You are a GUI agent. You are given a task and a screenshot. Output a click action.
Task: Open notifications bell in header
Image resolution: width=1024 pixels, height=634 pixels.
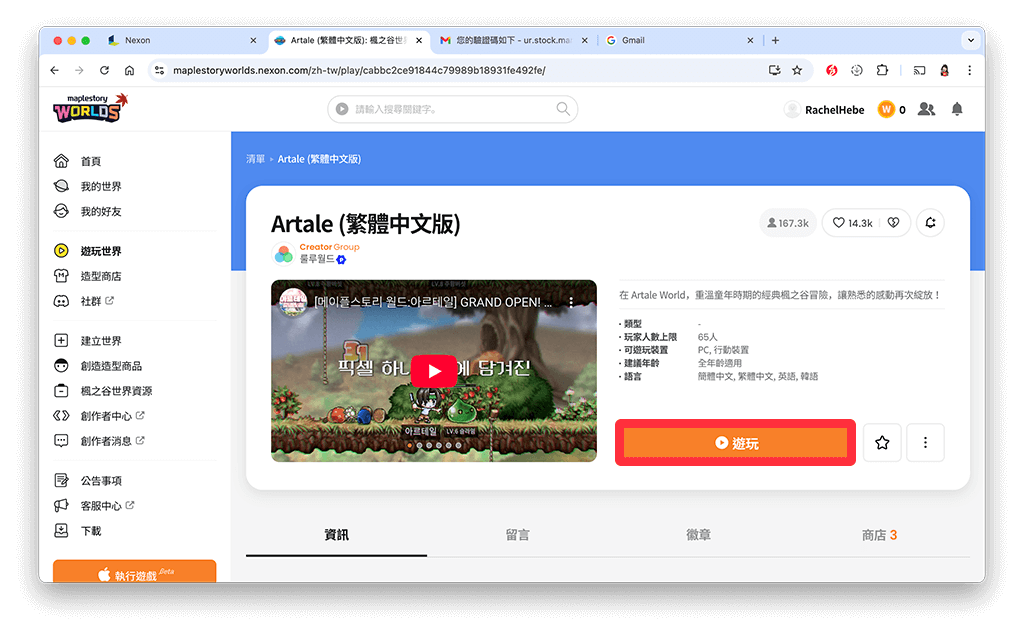[x=957, y=109]
